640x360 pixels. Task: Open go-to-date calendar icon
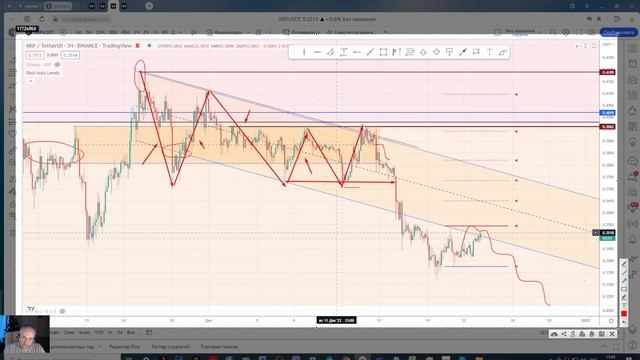pos(149,333)
